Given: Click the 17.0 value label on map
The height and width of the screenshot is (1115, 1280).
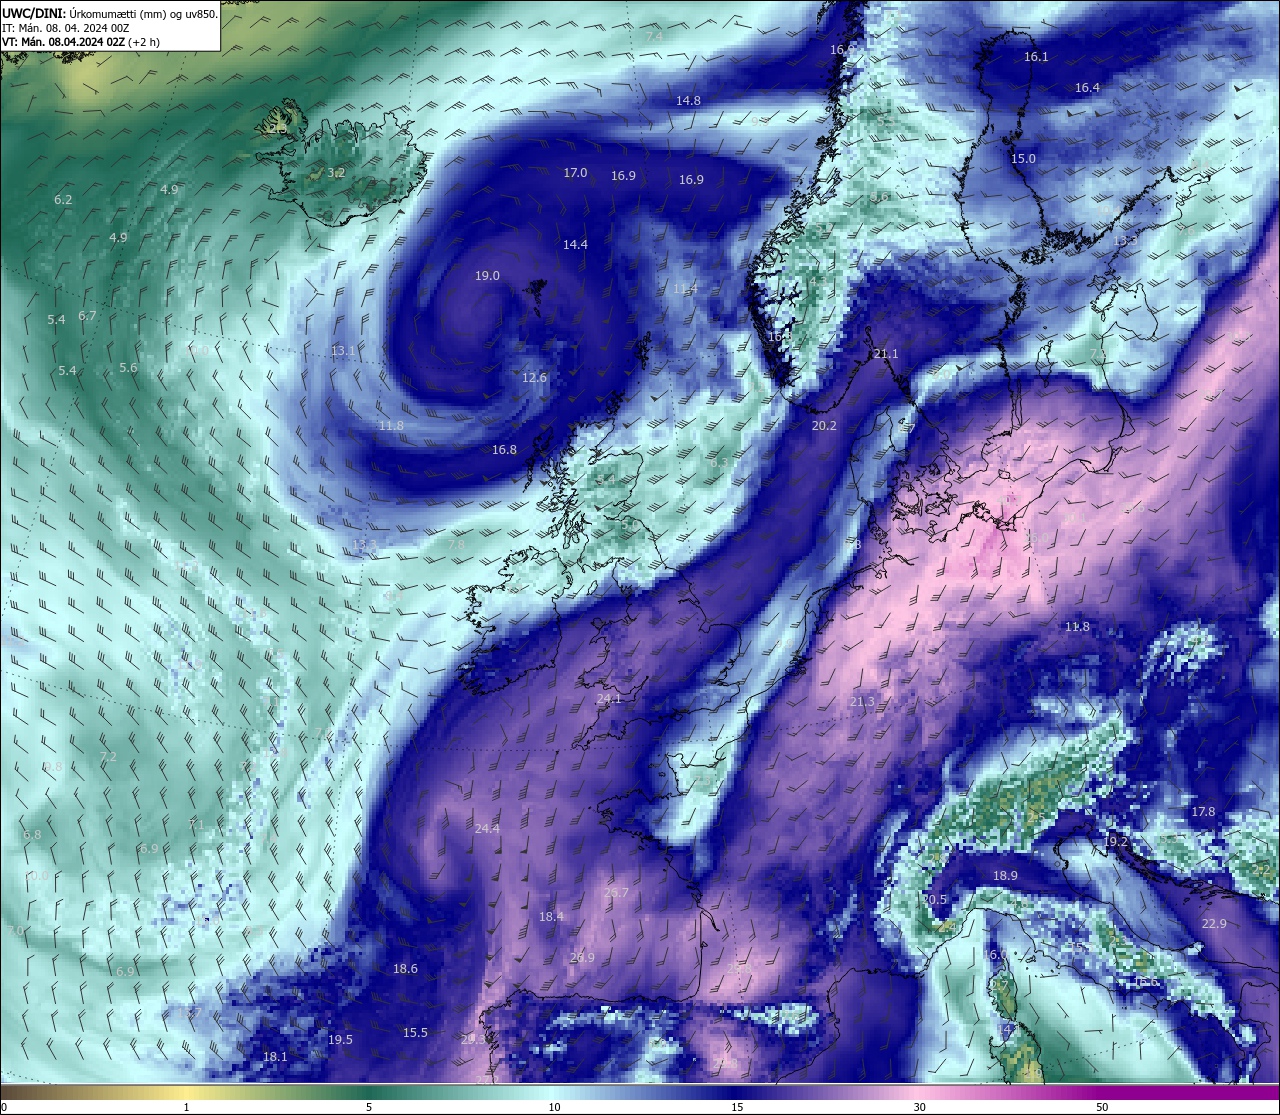Looking at the screenshot, I should click(x=575, y=173).
